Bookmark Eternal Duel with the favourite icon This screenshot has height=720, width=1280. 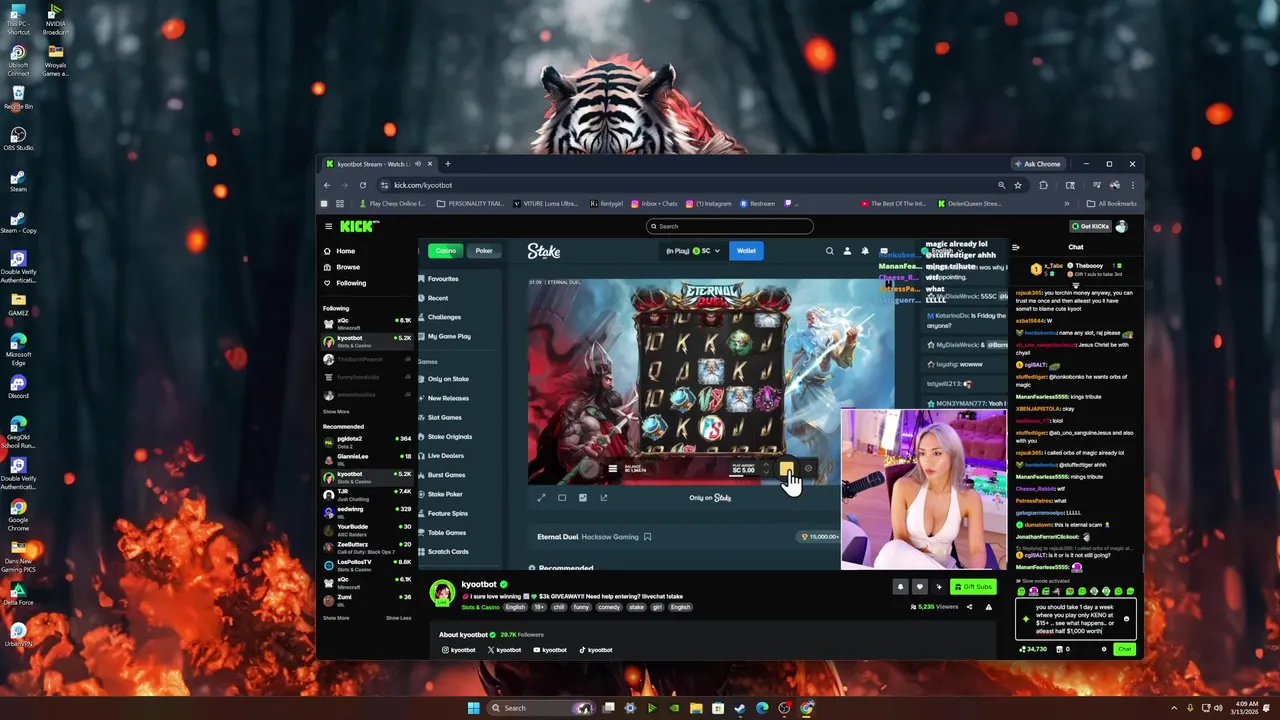[647, 537]
